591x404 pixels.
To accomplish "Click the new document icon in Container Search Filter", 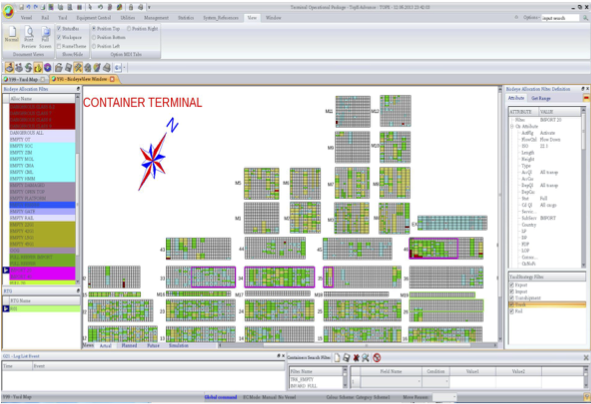I will (337, 358).
